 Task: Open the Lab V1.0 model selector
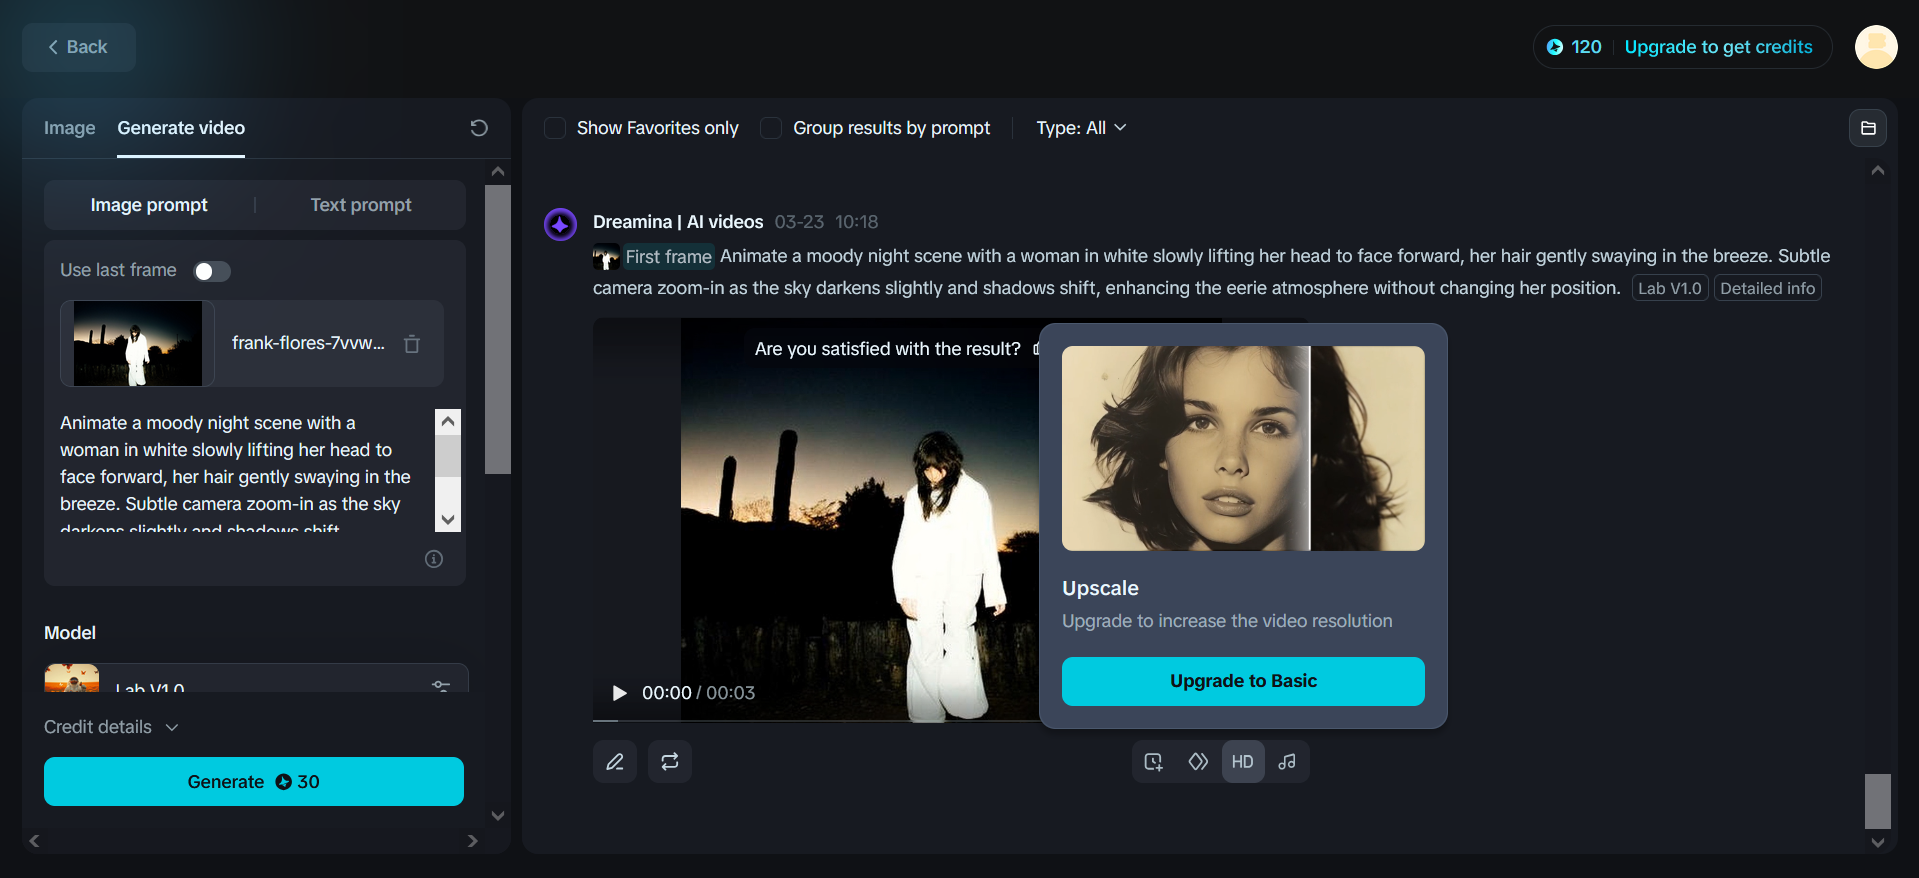coord(256,678)
